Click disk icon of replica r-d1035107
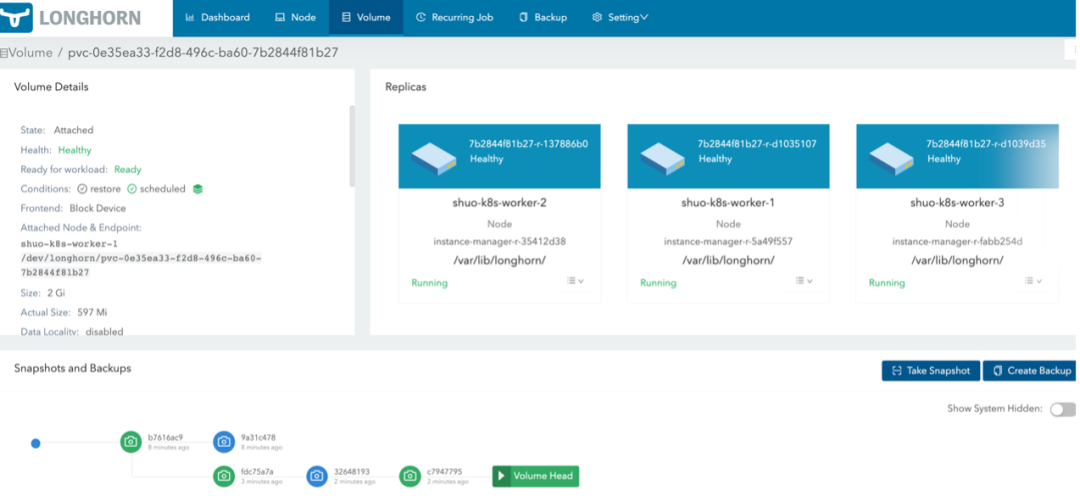 coord(663,158)
